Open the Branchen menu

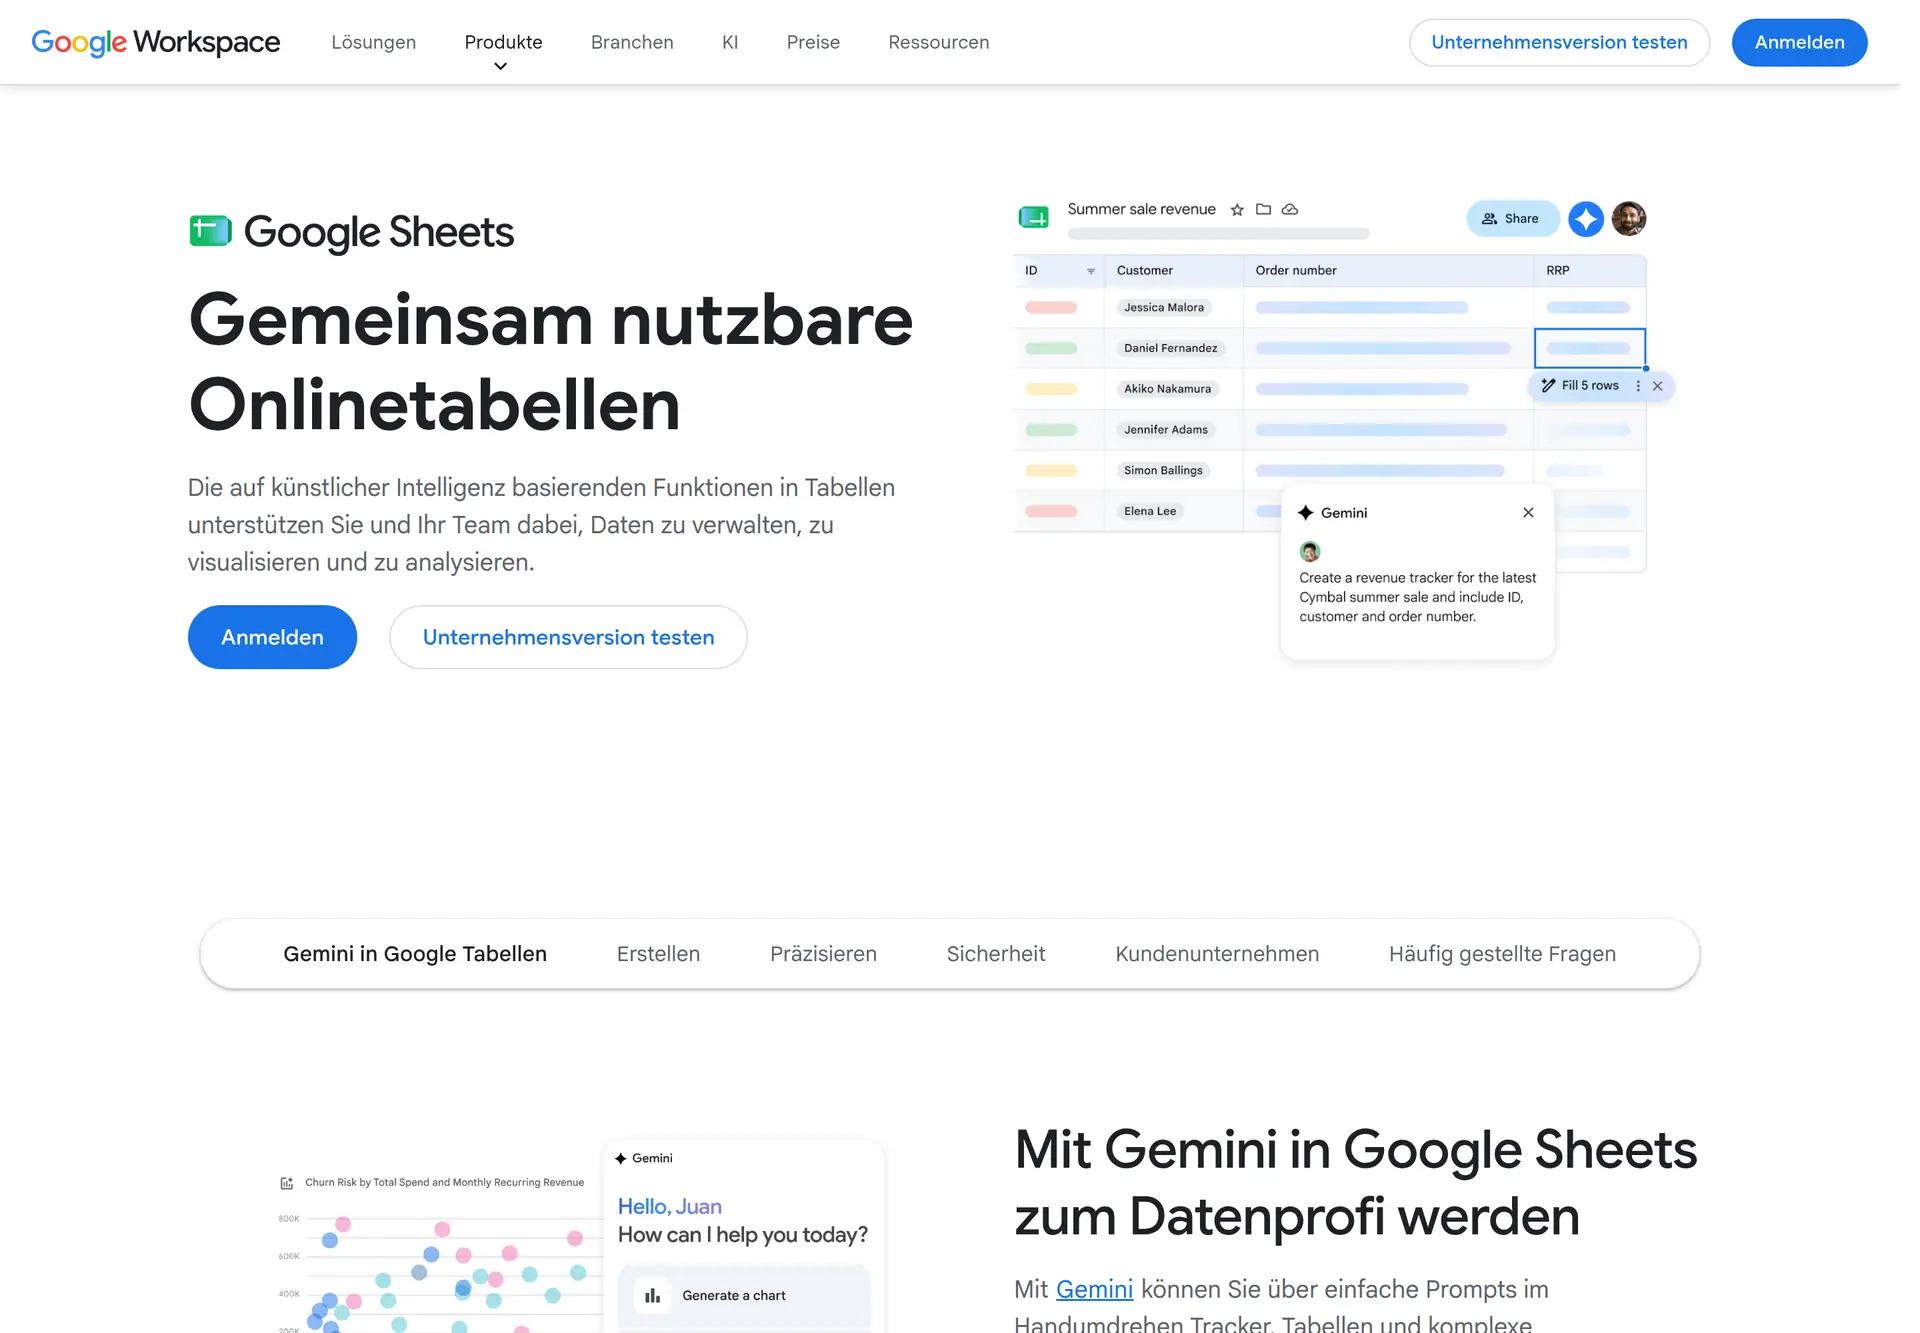[632, 42]
